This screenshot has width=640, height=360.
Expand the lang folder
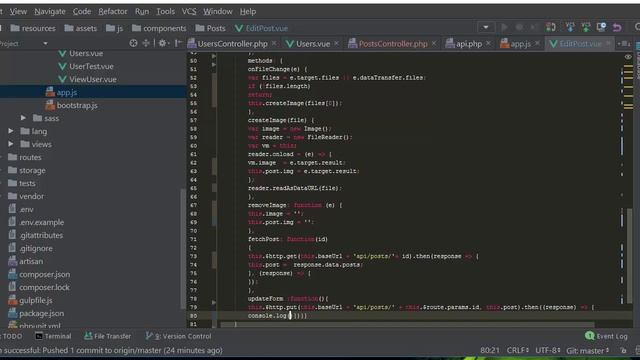click(11, 131)
